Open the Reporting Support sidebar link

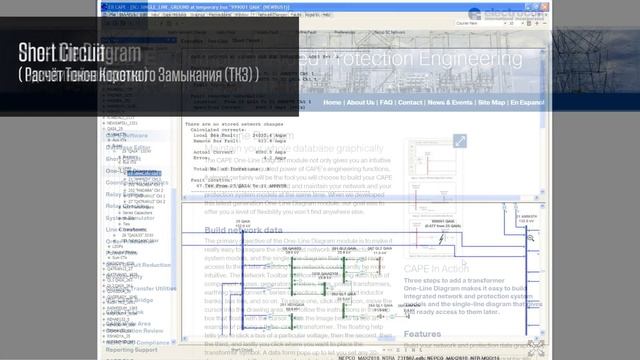click(131, 350)
